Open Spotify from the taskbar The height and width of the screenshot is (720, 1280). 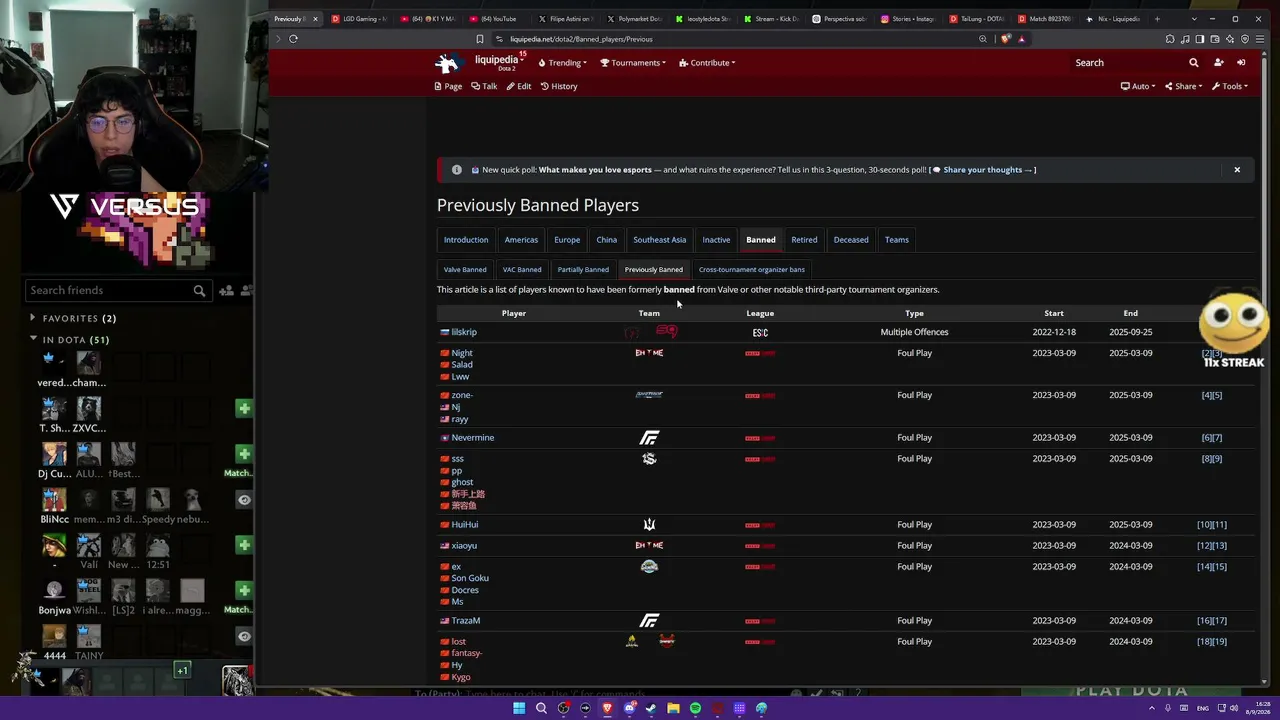coord(695,708)
